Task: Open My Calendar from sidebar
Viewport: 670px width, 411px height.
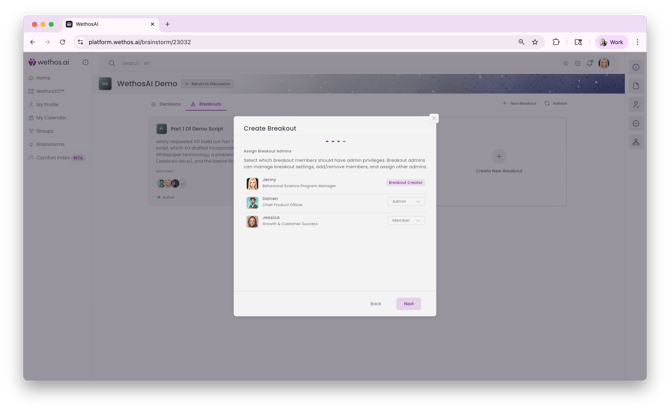Action: tap(50, 117)
